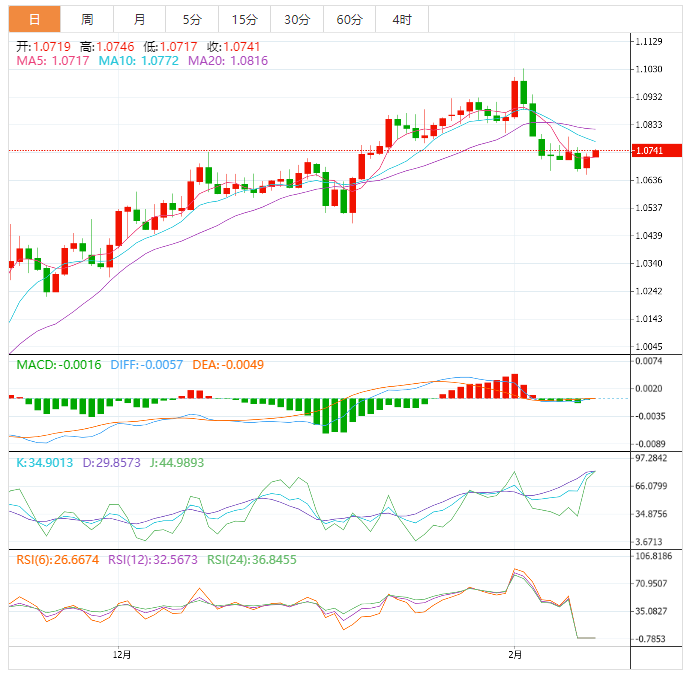Click the MACD:-0.0016 indicator label
This screenshot has width=690, height=680.
pyautogui.click(x=59, y=365)
